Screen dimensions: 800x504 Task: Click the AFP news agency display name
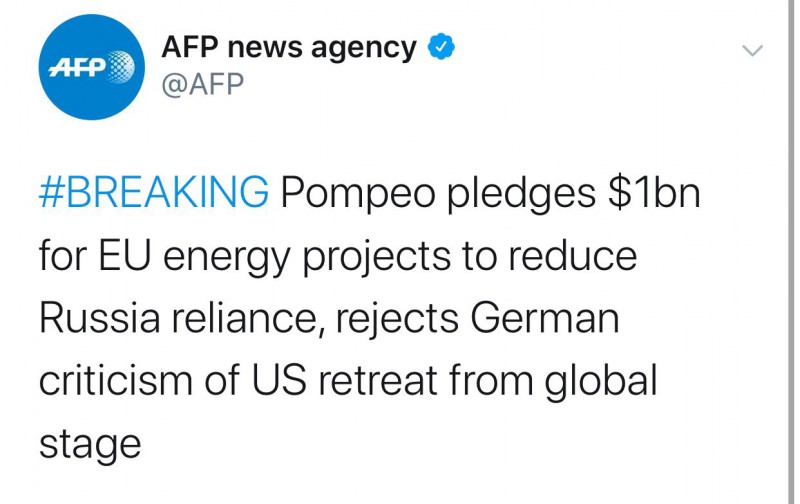[289, 46]
